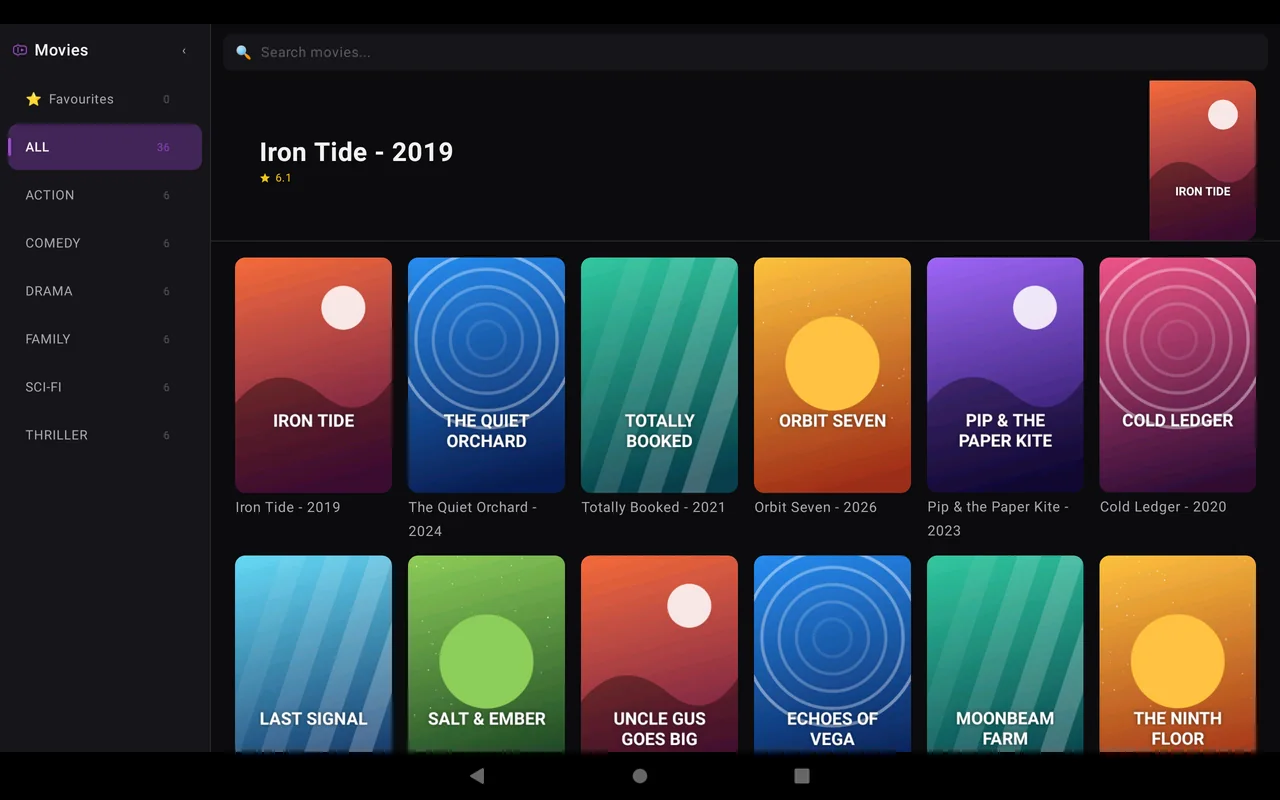Select the SCI-FI category
The image size is (1280, 800).
(105, 387)
